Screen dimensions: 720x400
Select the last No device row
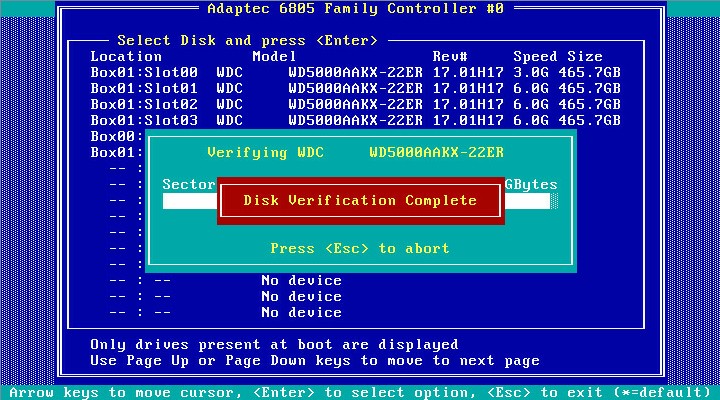pyautogui.click(x=301, y=313)
